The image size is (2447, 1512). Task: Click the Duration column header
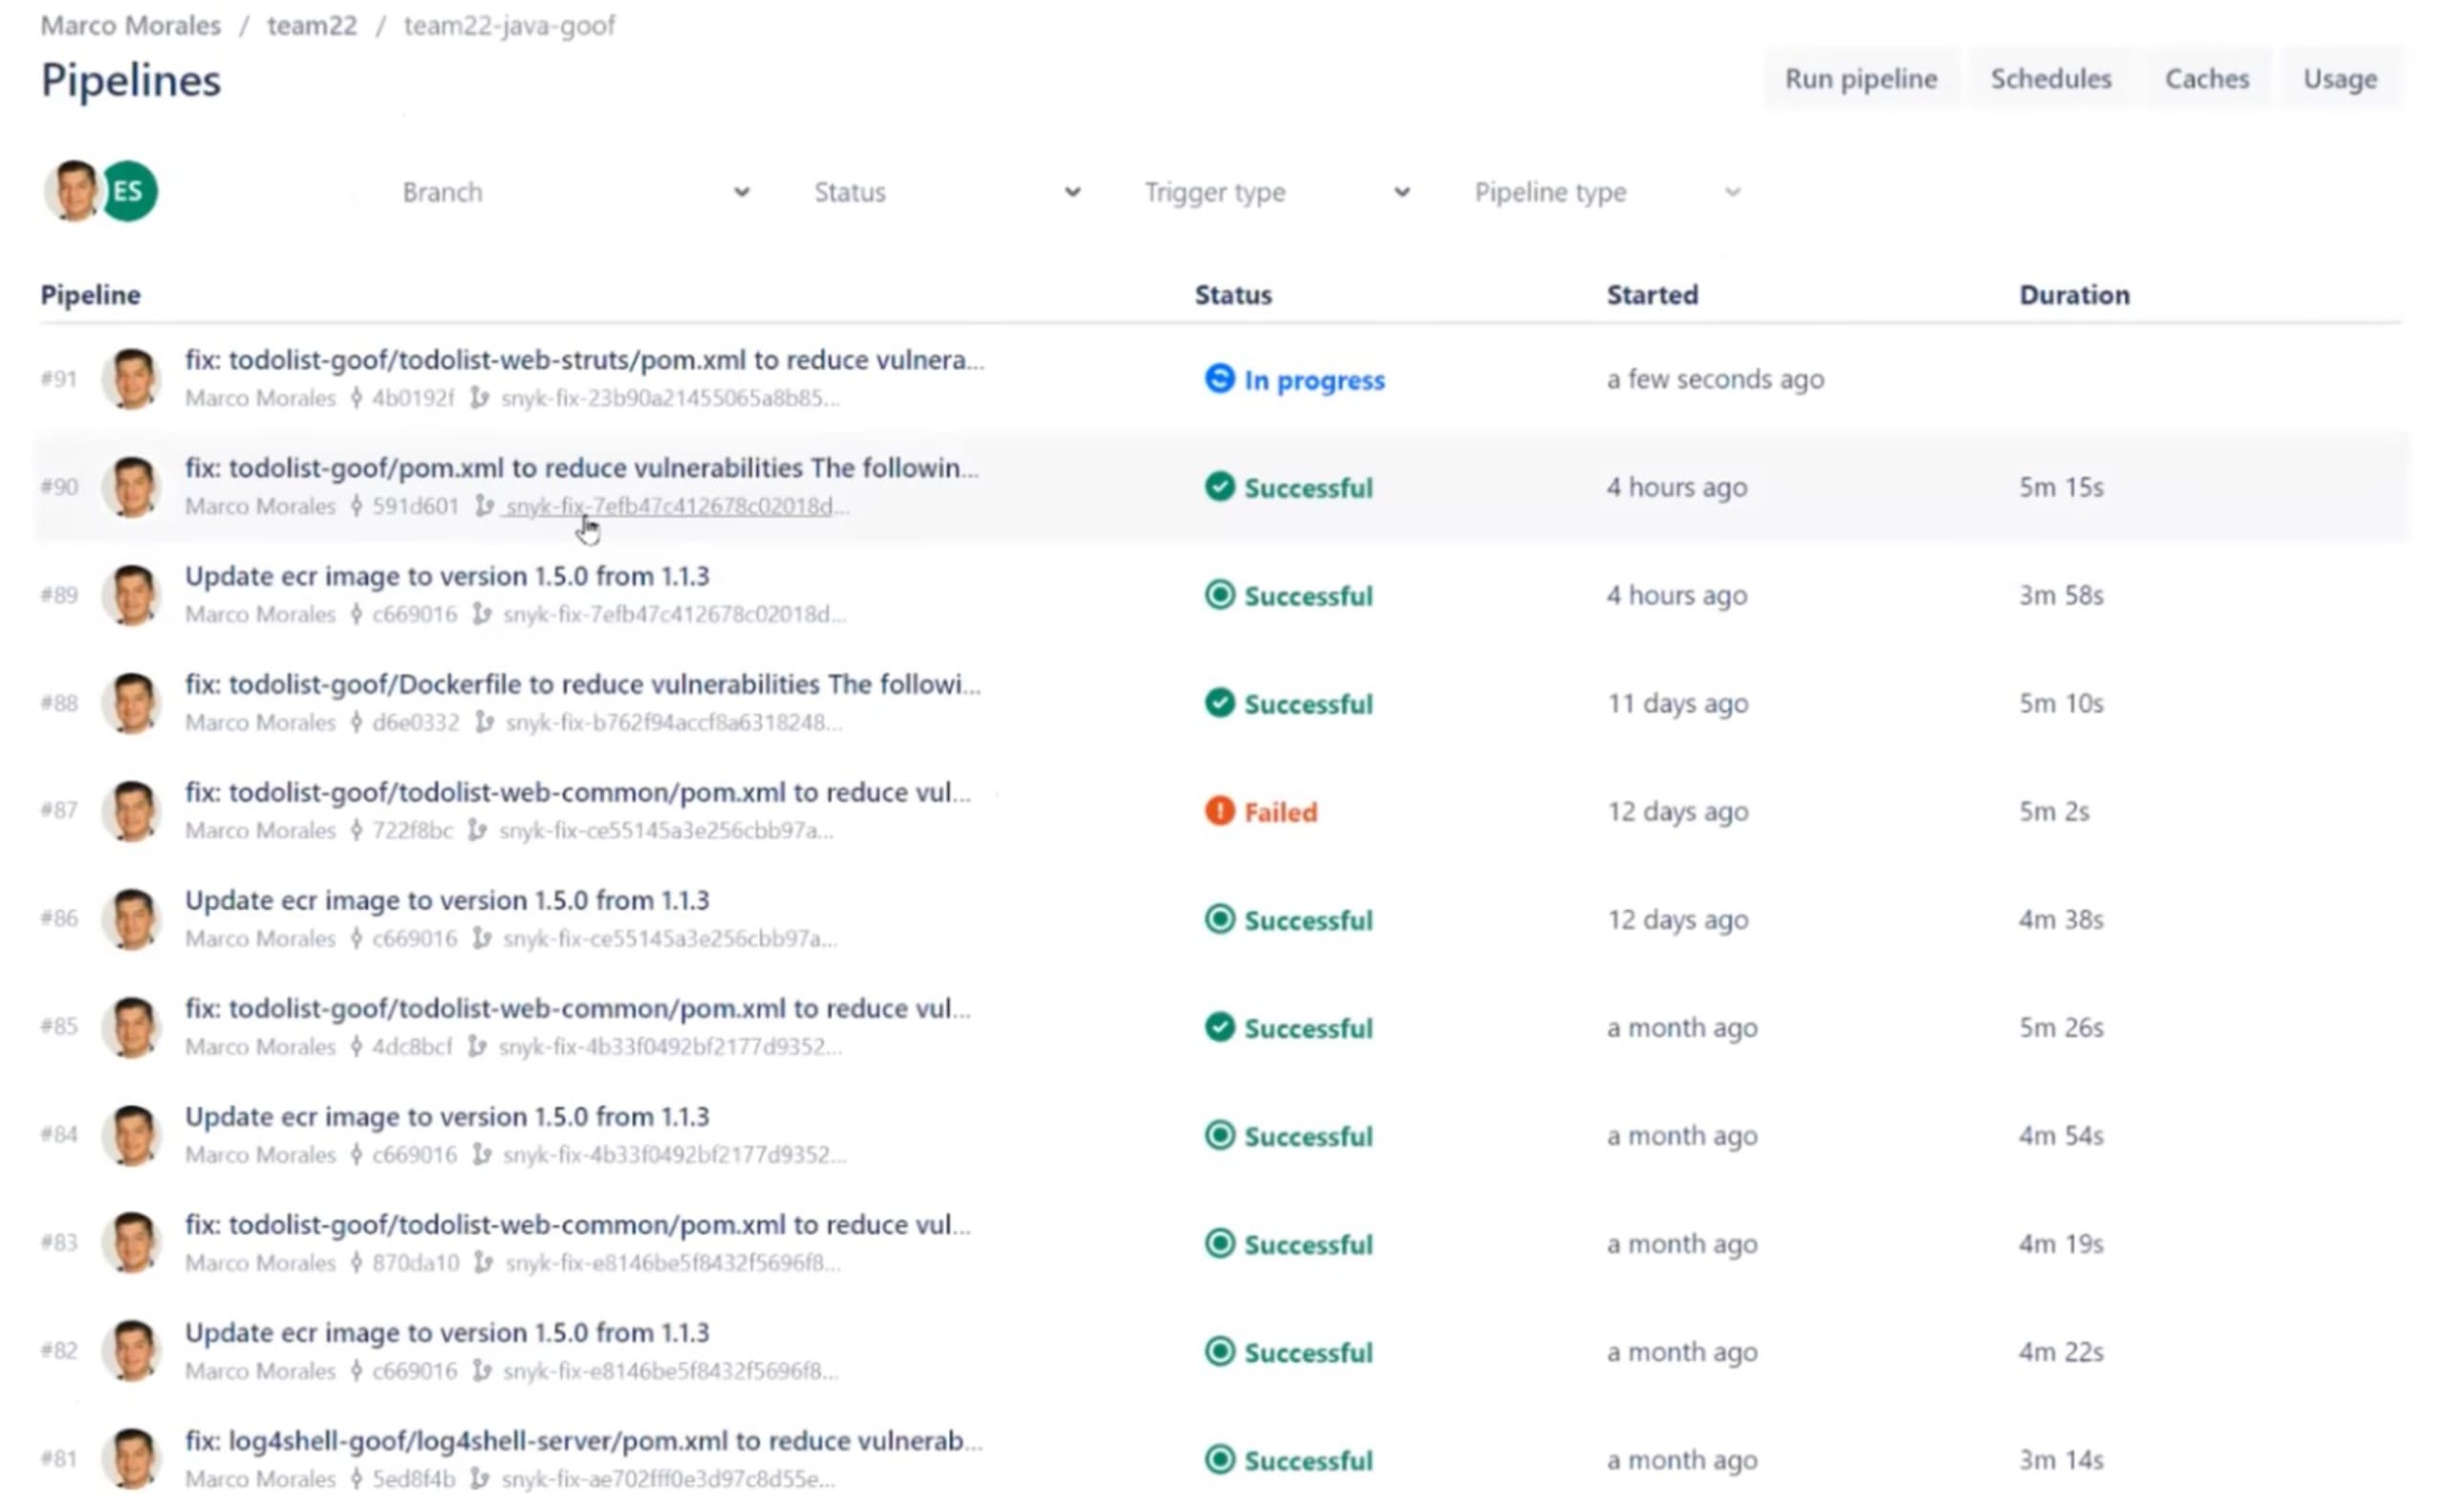[2073, 295]
